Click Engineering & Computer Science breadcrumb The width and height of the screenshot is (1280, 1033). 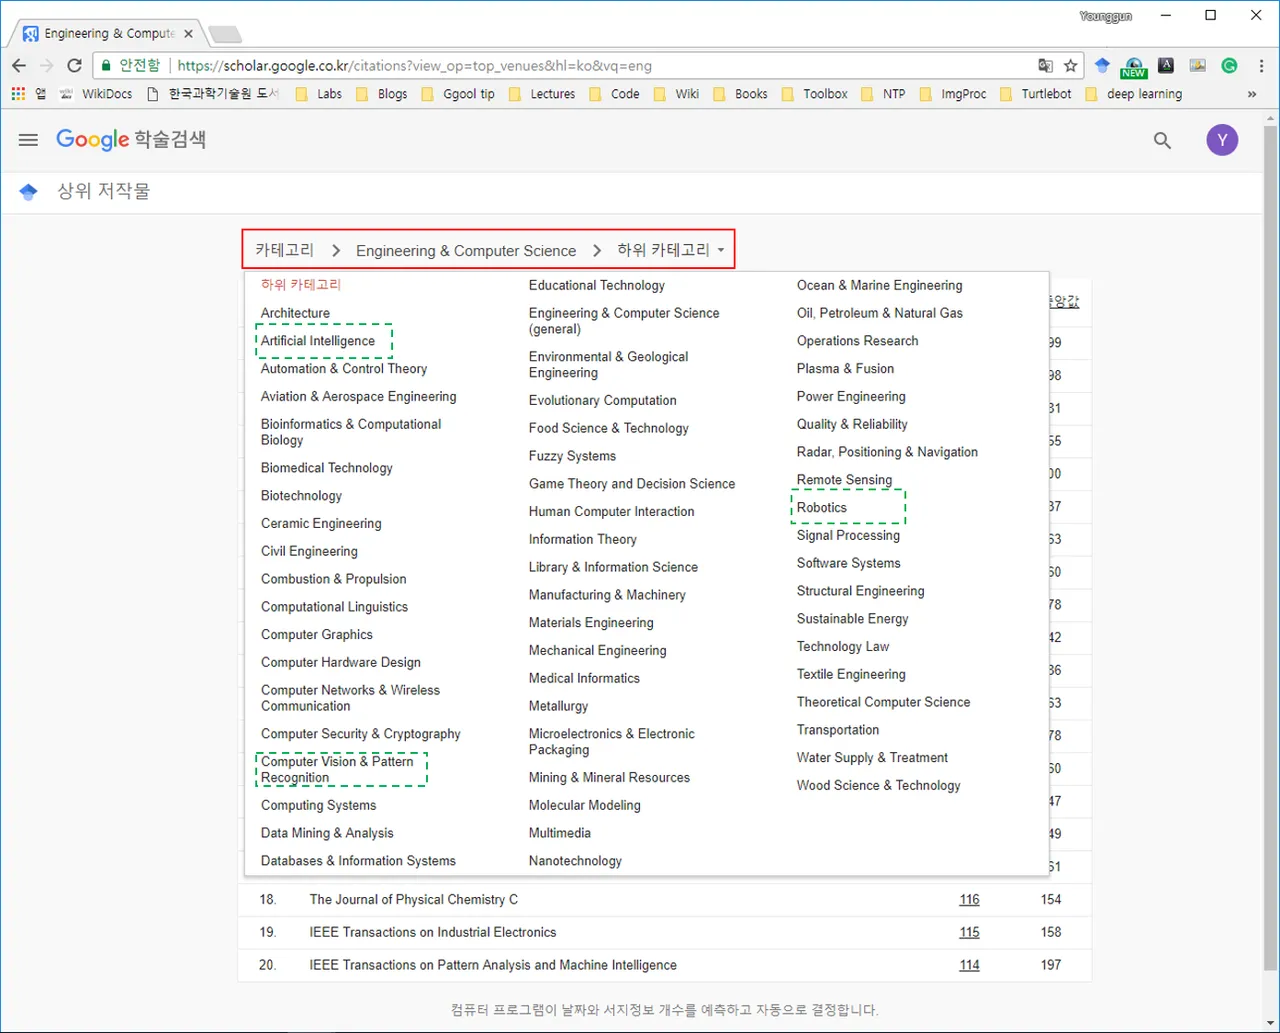tap(466, 251)
